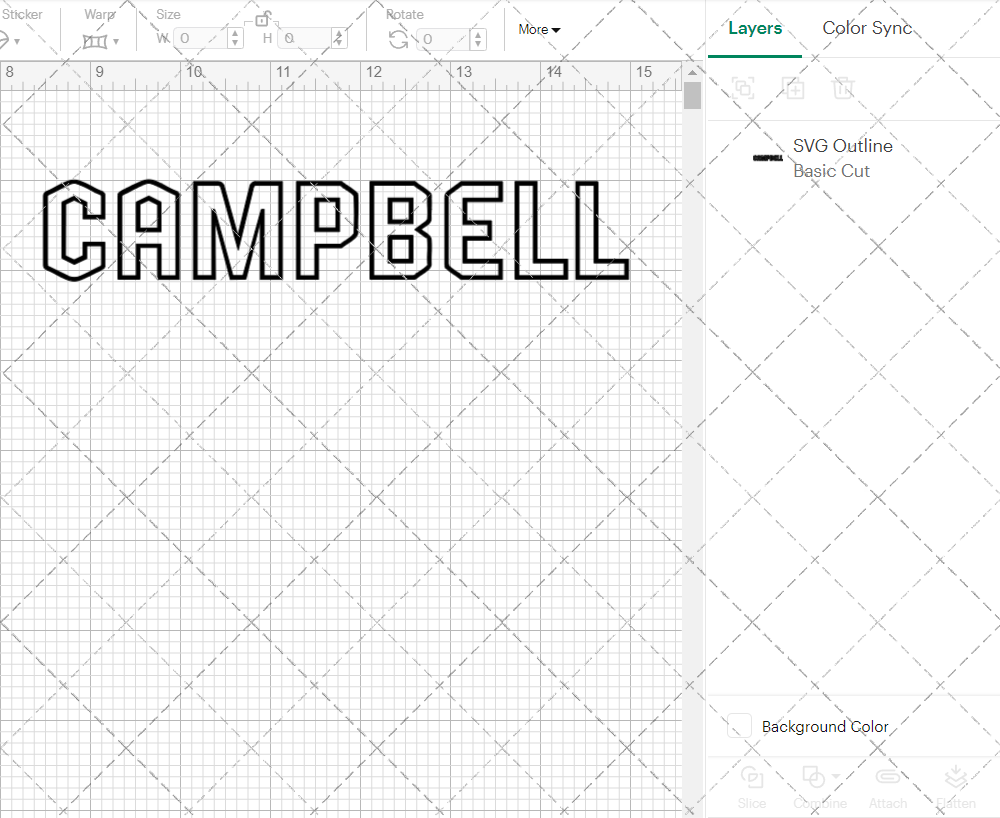Select the Slice tool

pyautogui.click(x=752, y=779)
